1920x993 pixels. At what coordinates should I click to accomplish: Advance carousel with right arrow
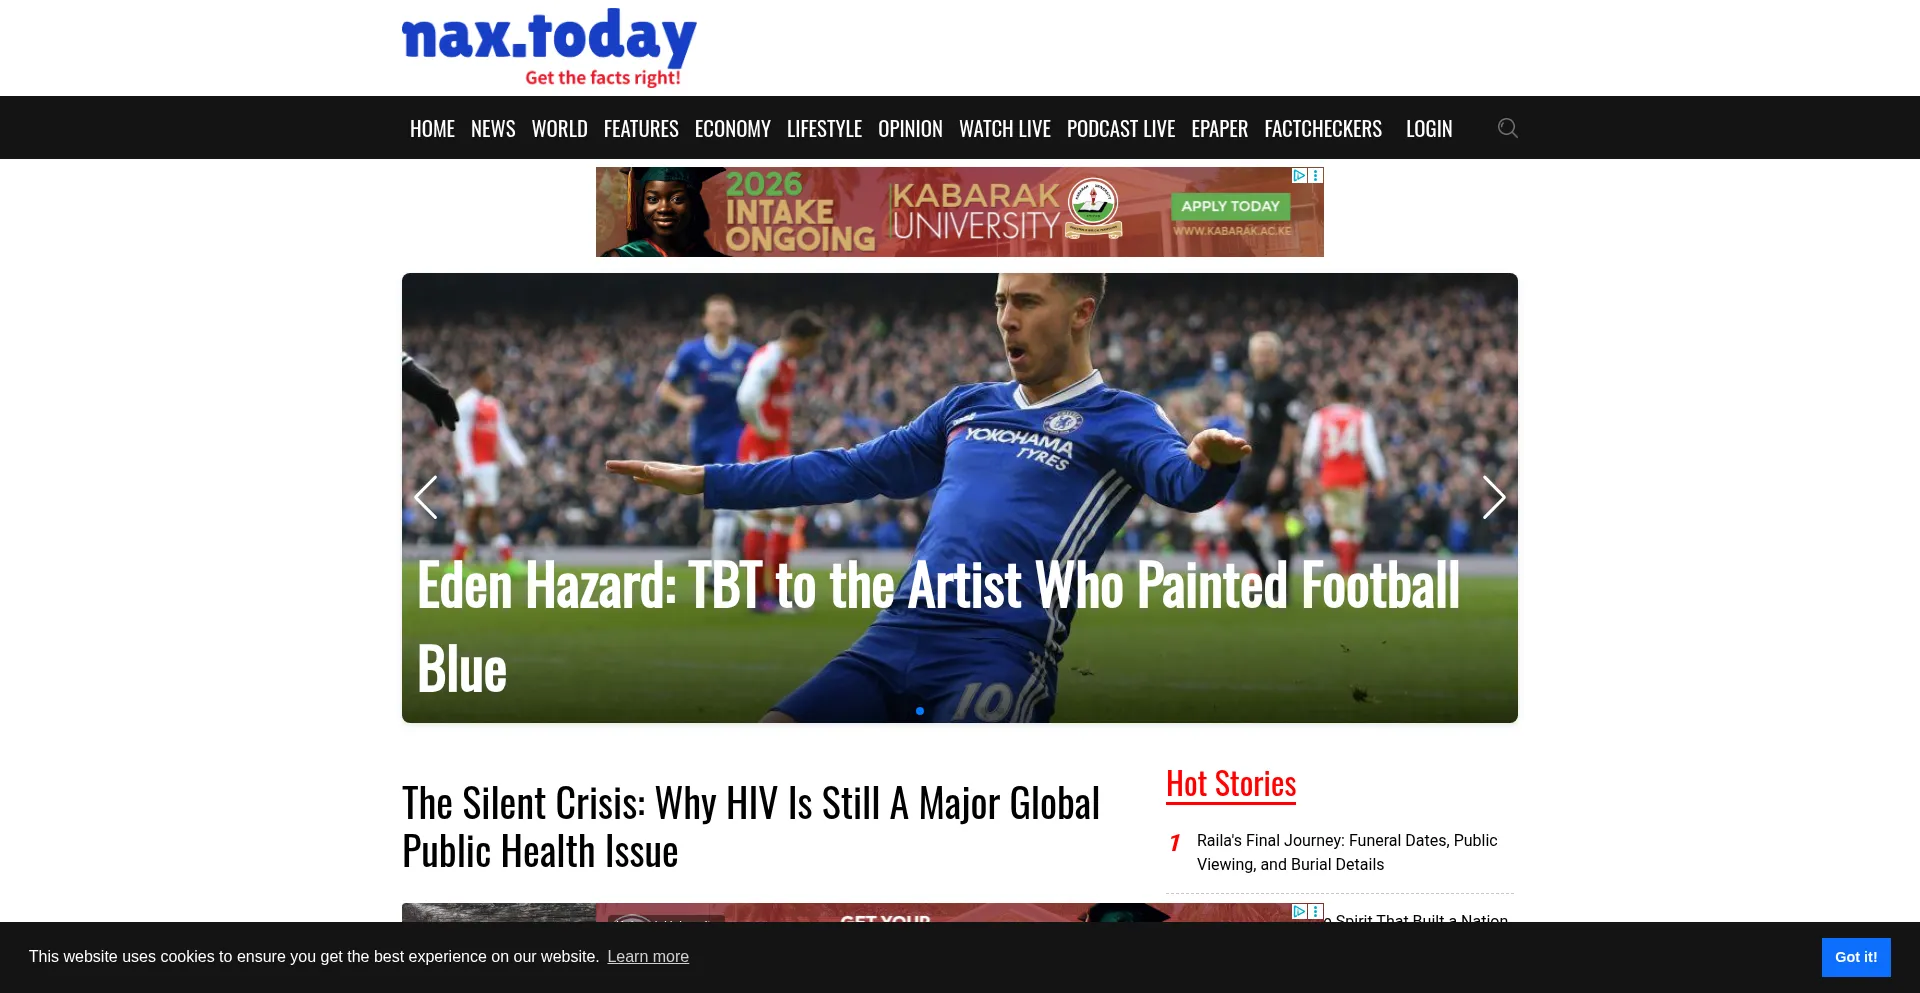[x=1493, y=497]
